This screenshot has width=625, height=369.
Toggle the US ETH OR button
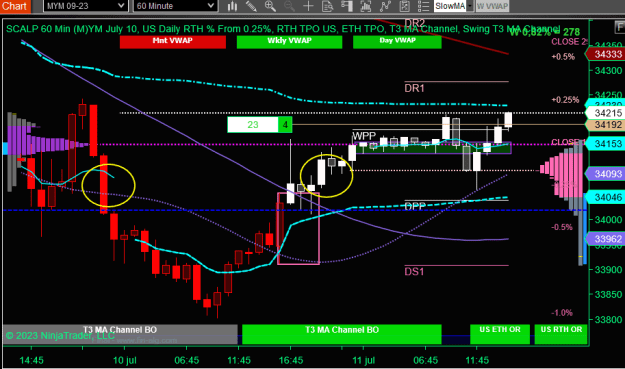pyautogui.click(x=500, y=334)
